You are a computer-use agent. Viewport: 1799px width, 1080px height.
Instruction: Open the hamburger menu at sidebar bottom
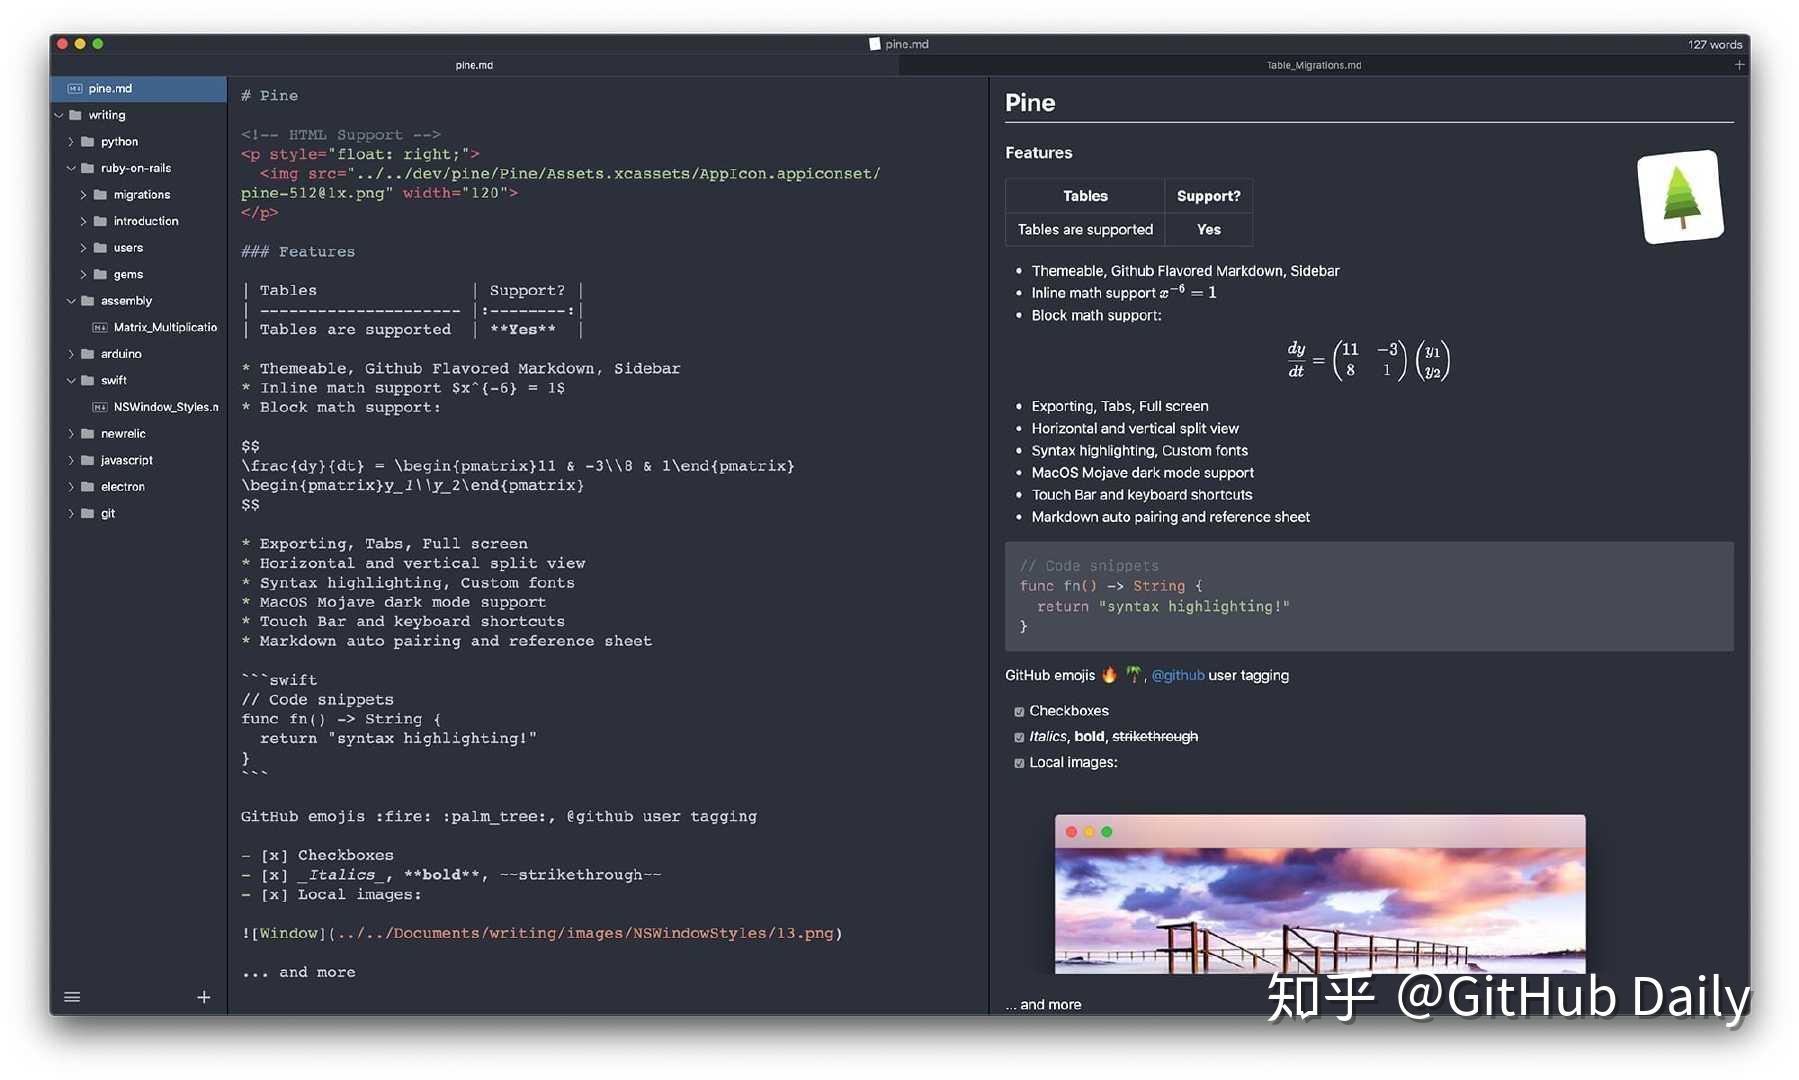(x=71, y=996)
